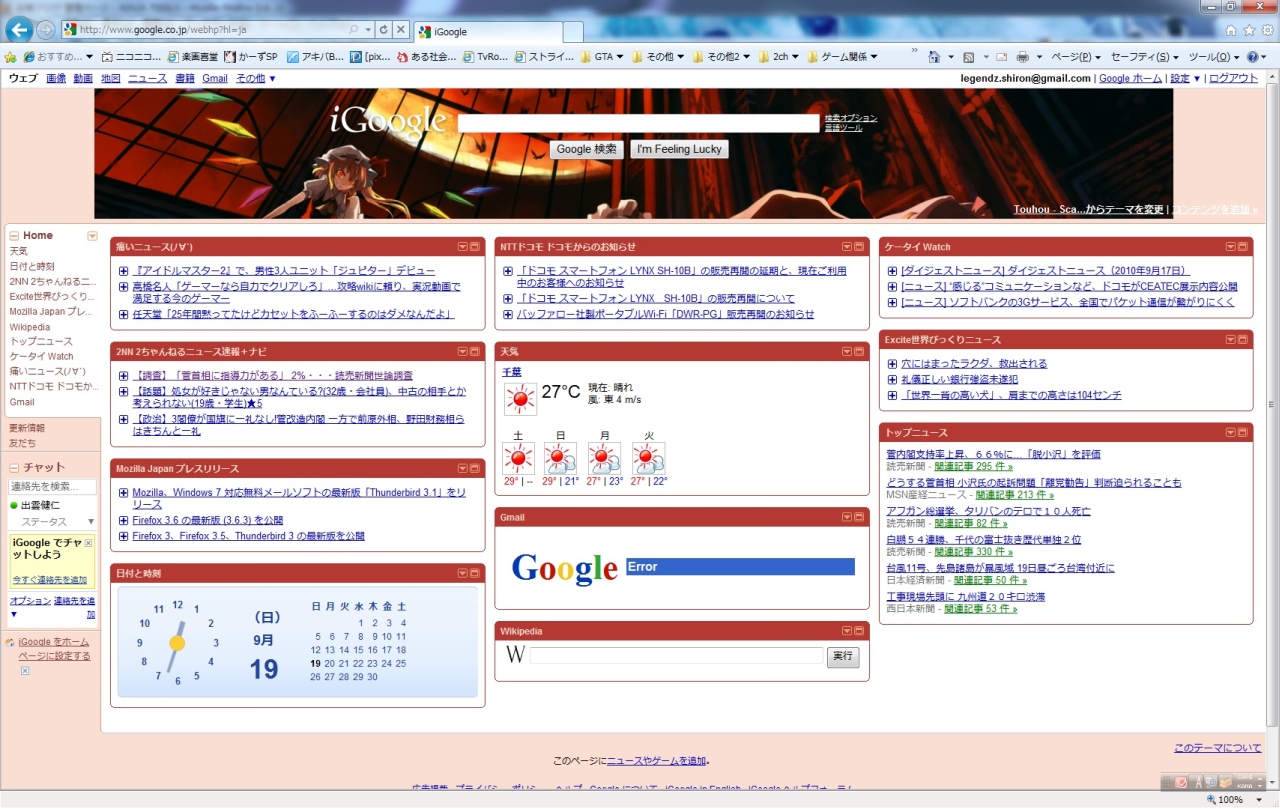Refresh the page with the address bar reload icon

click(384, 30)
